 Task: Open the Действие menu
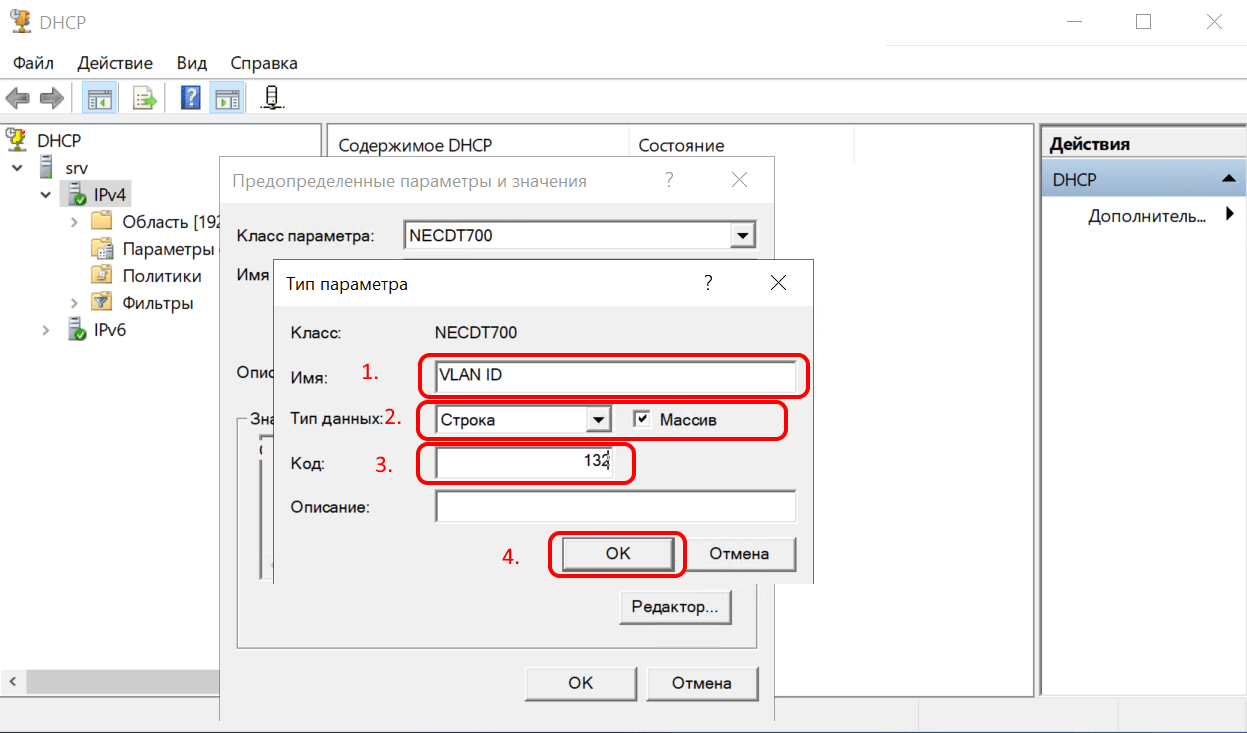click(x=115, y=63)
